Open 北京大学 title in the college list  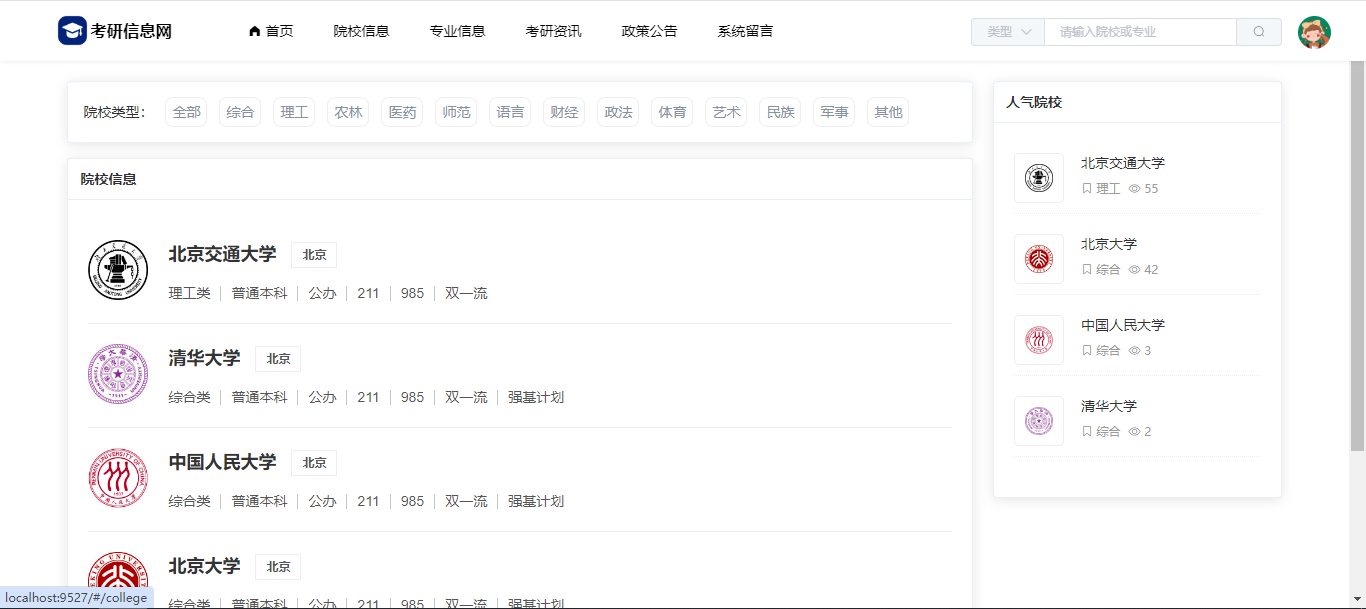pos(204,566)
